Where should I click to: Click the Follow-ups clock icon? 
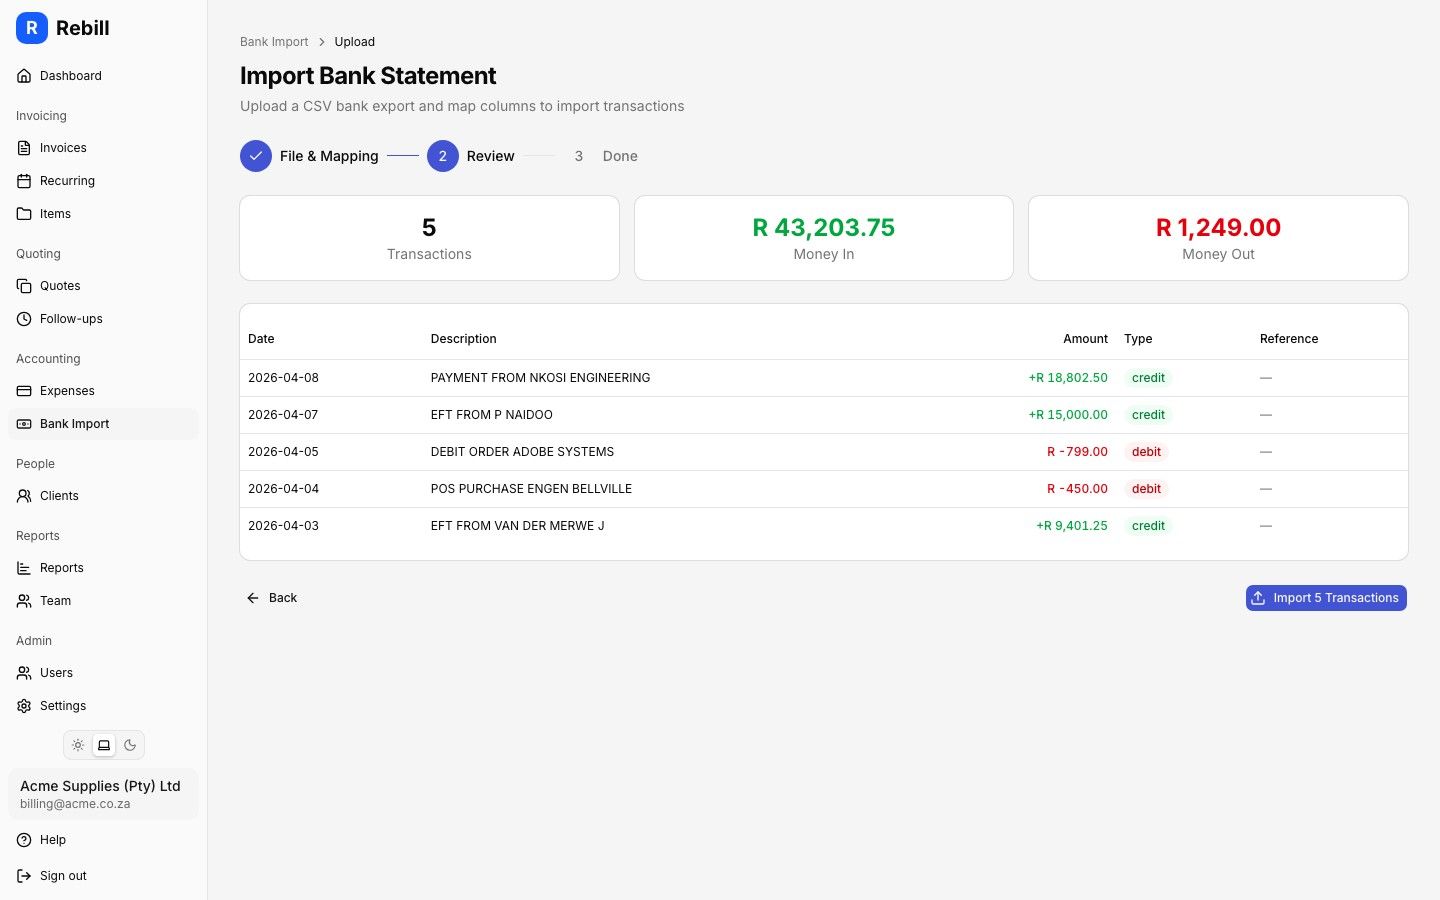coord(24,319)
